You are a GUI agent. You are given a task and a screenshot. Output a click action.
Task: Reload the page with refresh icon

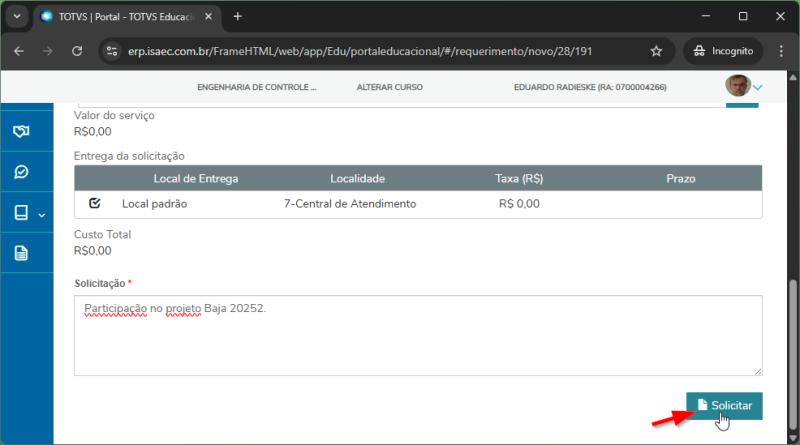[x=77, y=51]
